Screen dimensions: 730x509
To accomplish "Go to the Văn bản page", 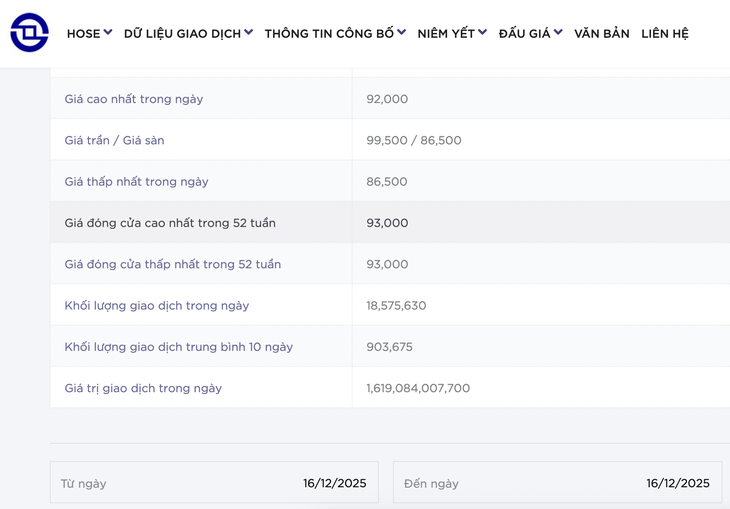I will click(602, 34).
